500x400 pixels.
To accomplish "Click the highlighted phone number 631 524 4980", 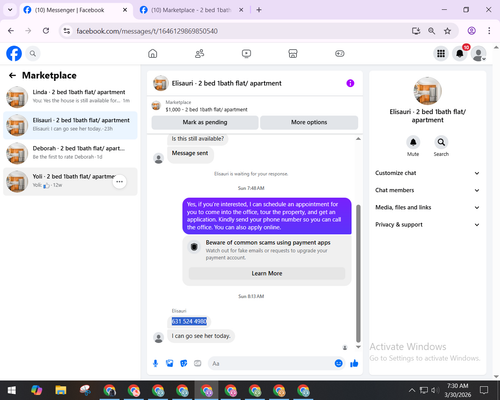I will tap(189, 321).
